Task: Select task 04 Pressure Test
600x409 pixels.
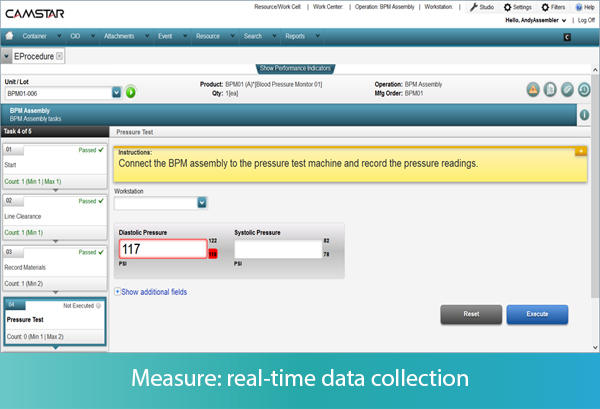Action: coord(55,321)
